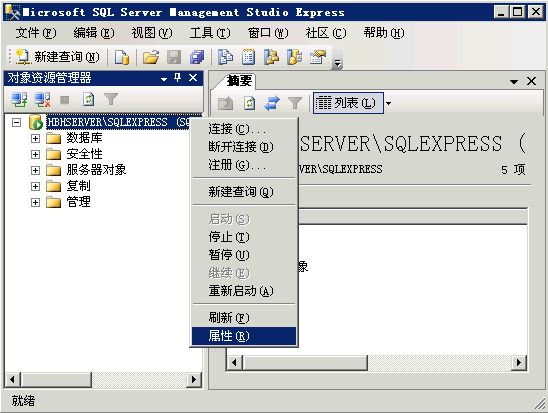Expand the 复制 folder node
The image size is (548, 413).
click(35, 186)
